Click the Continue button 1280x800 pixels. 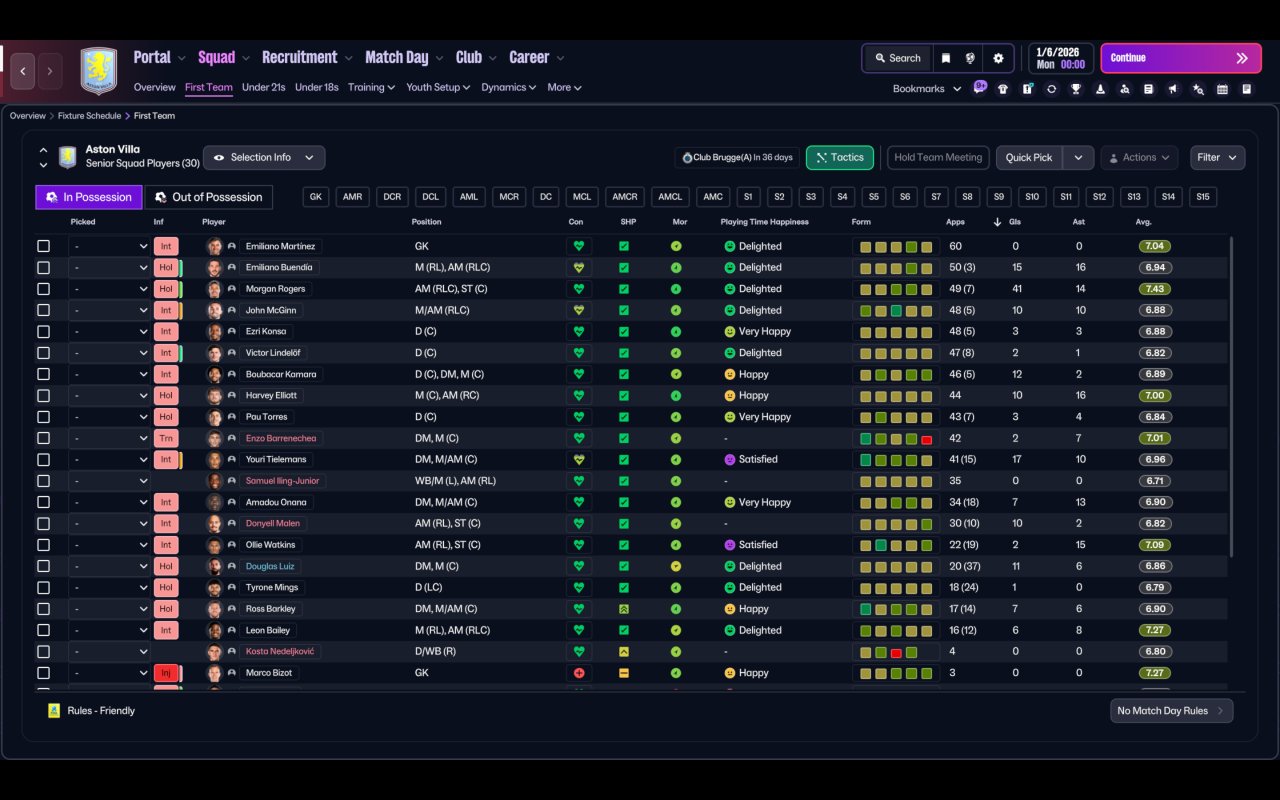click(1181, 58)
